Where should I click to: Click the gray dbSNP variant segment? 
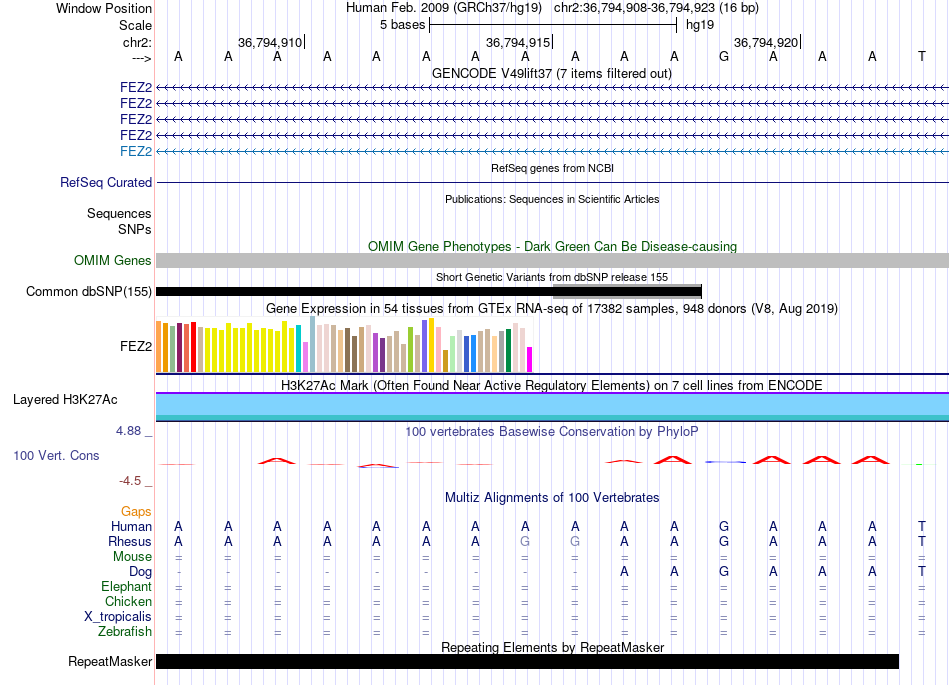tap(627, 291)
